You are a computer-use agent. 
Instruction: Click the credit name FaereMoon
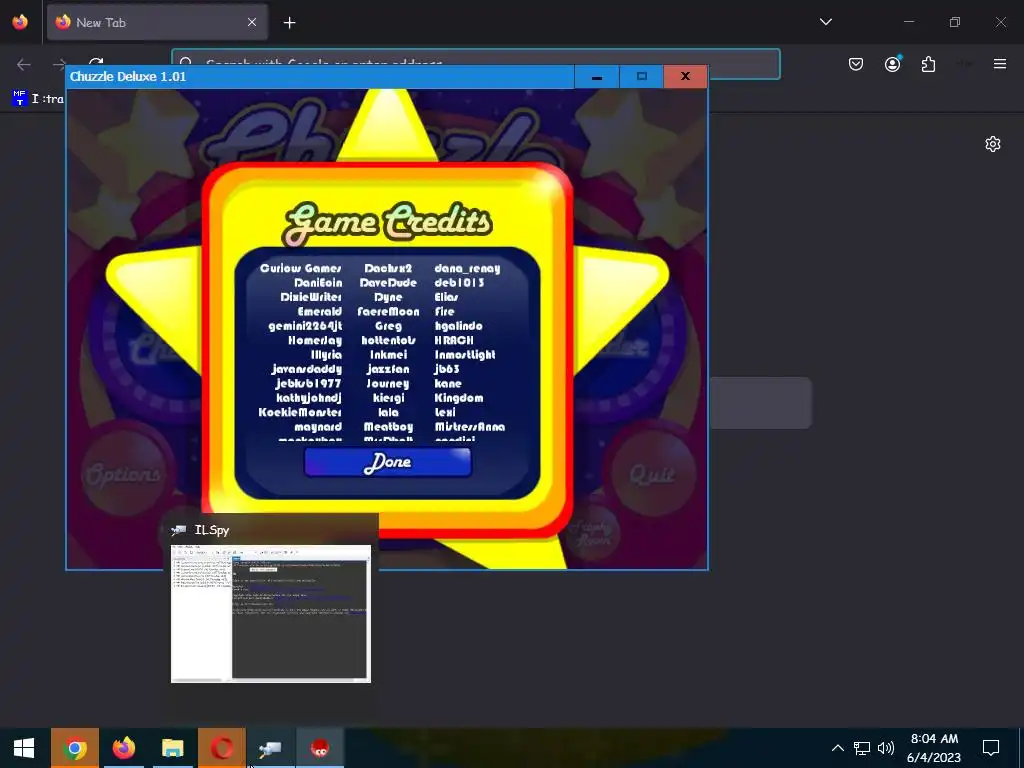388,312
